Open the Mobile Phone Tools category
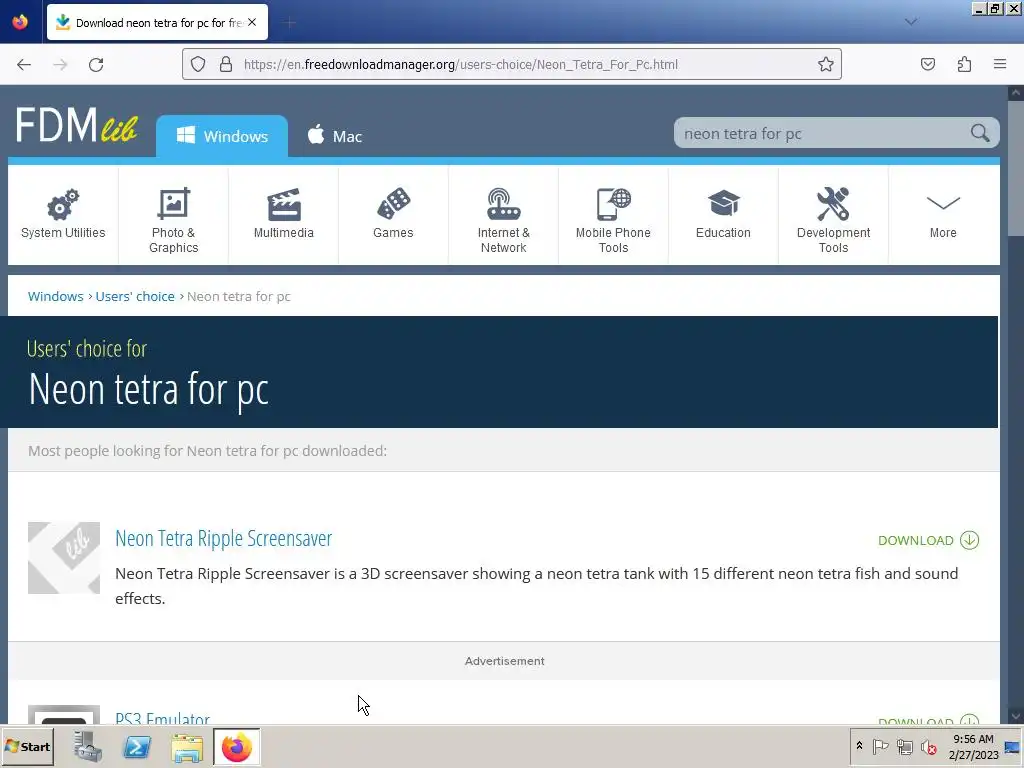Image resolution: width=1024 pixels, height=768 pixels. (x=613, y=214)
